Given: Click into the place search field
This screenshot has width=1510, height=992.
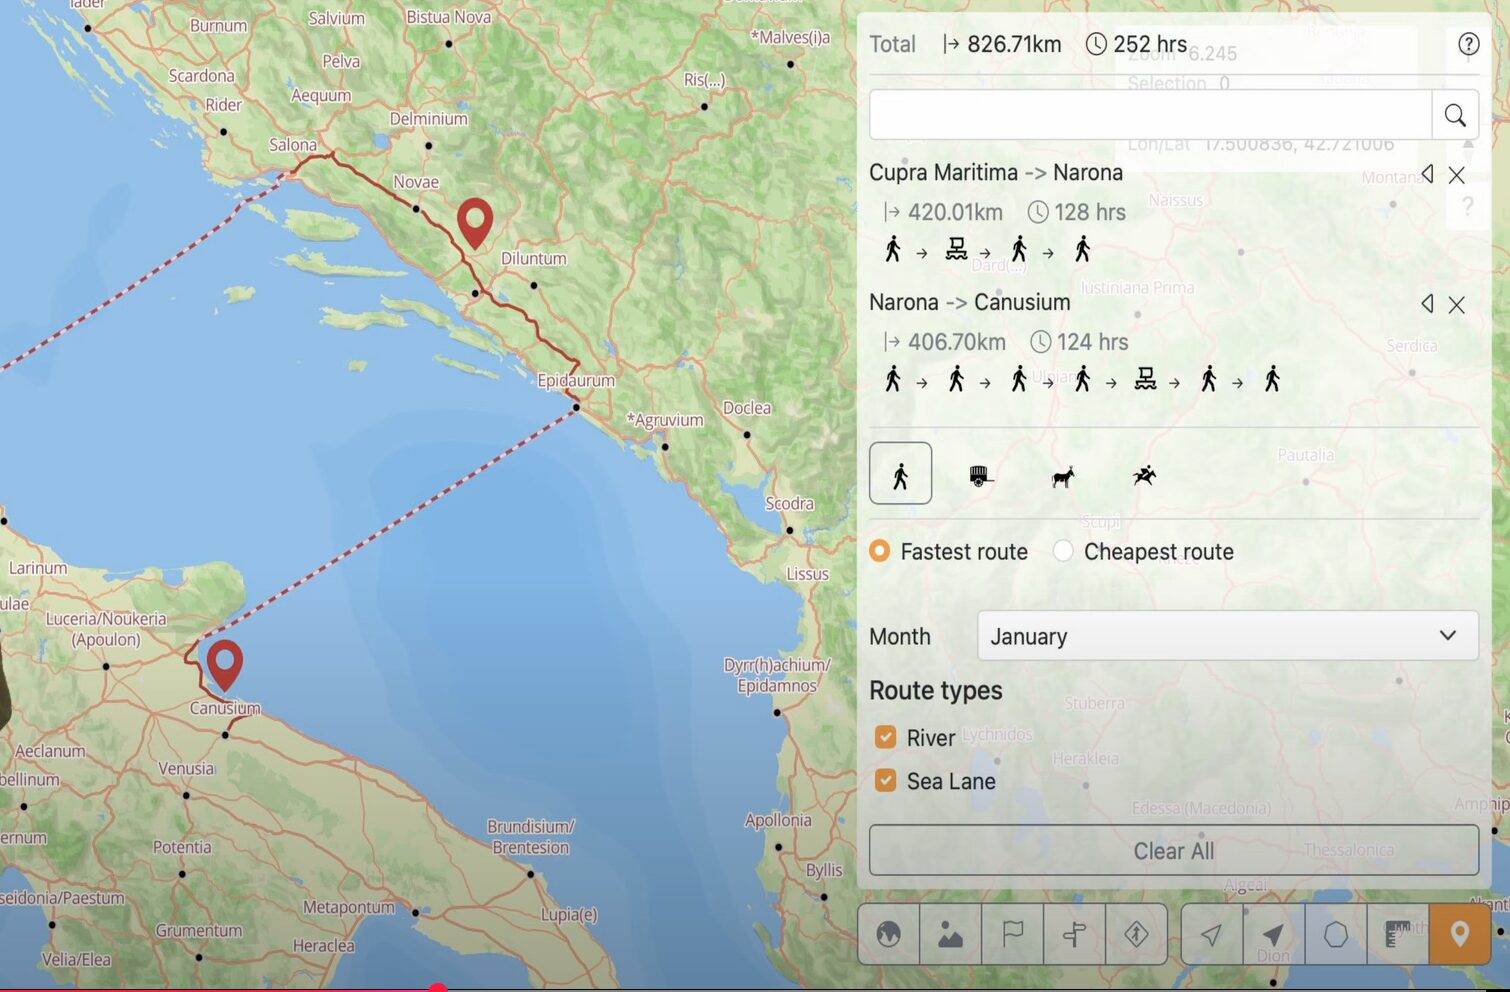Looking at the screenshot, I should click(x=1150, y=116).
